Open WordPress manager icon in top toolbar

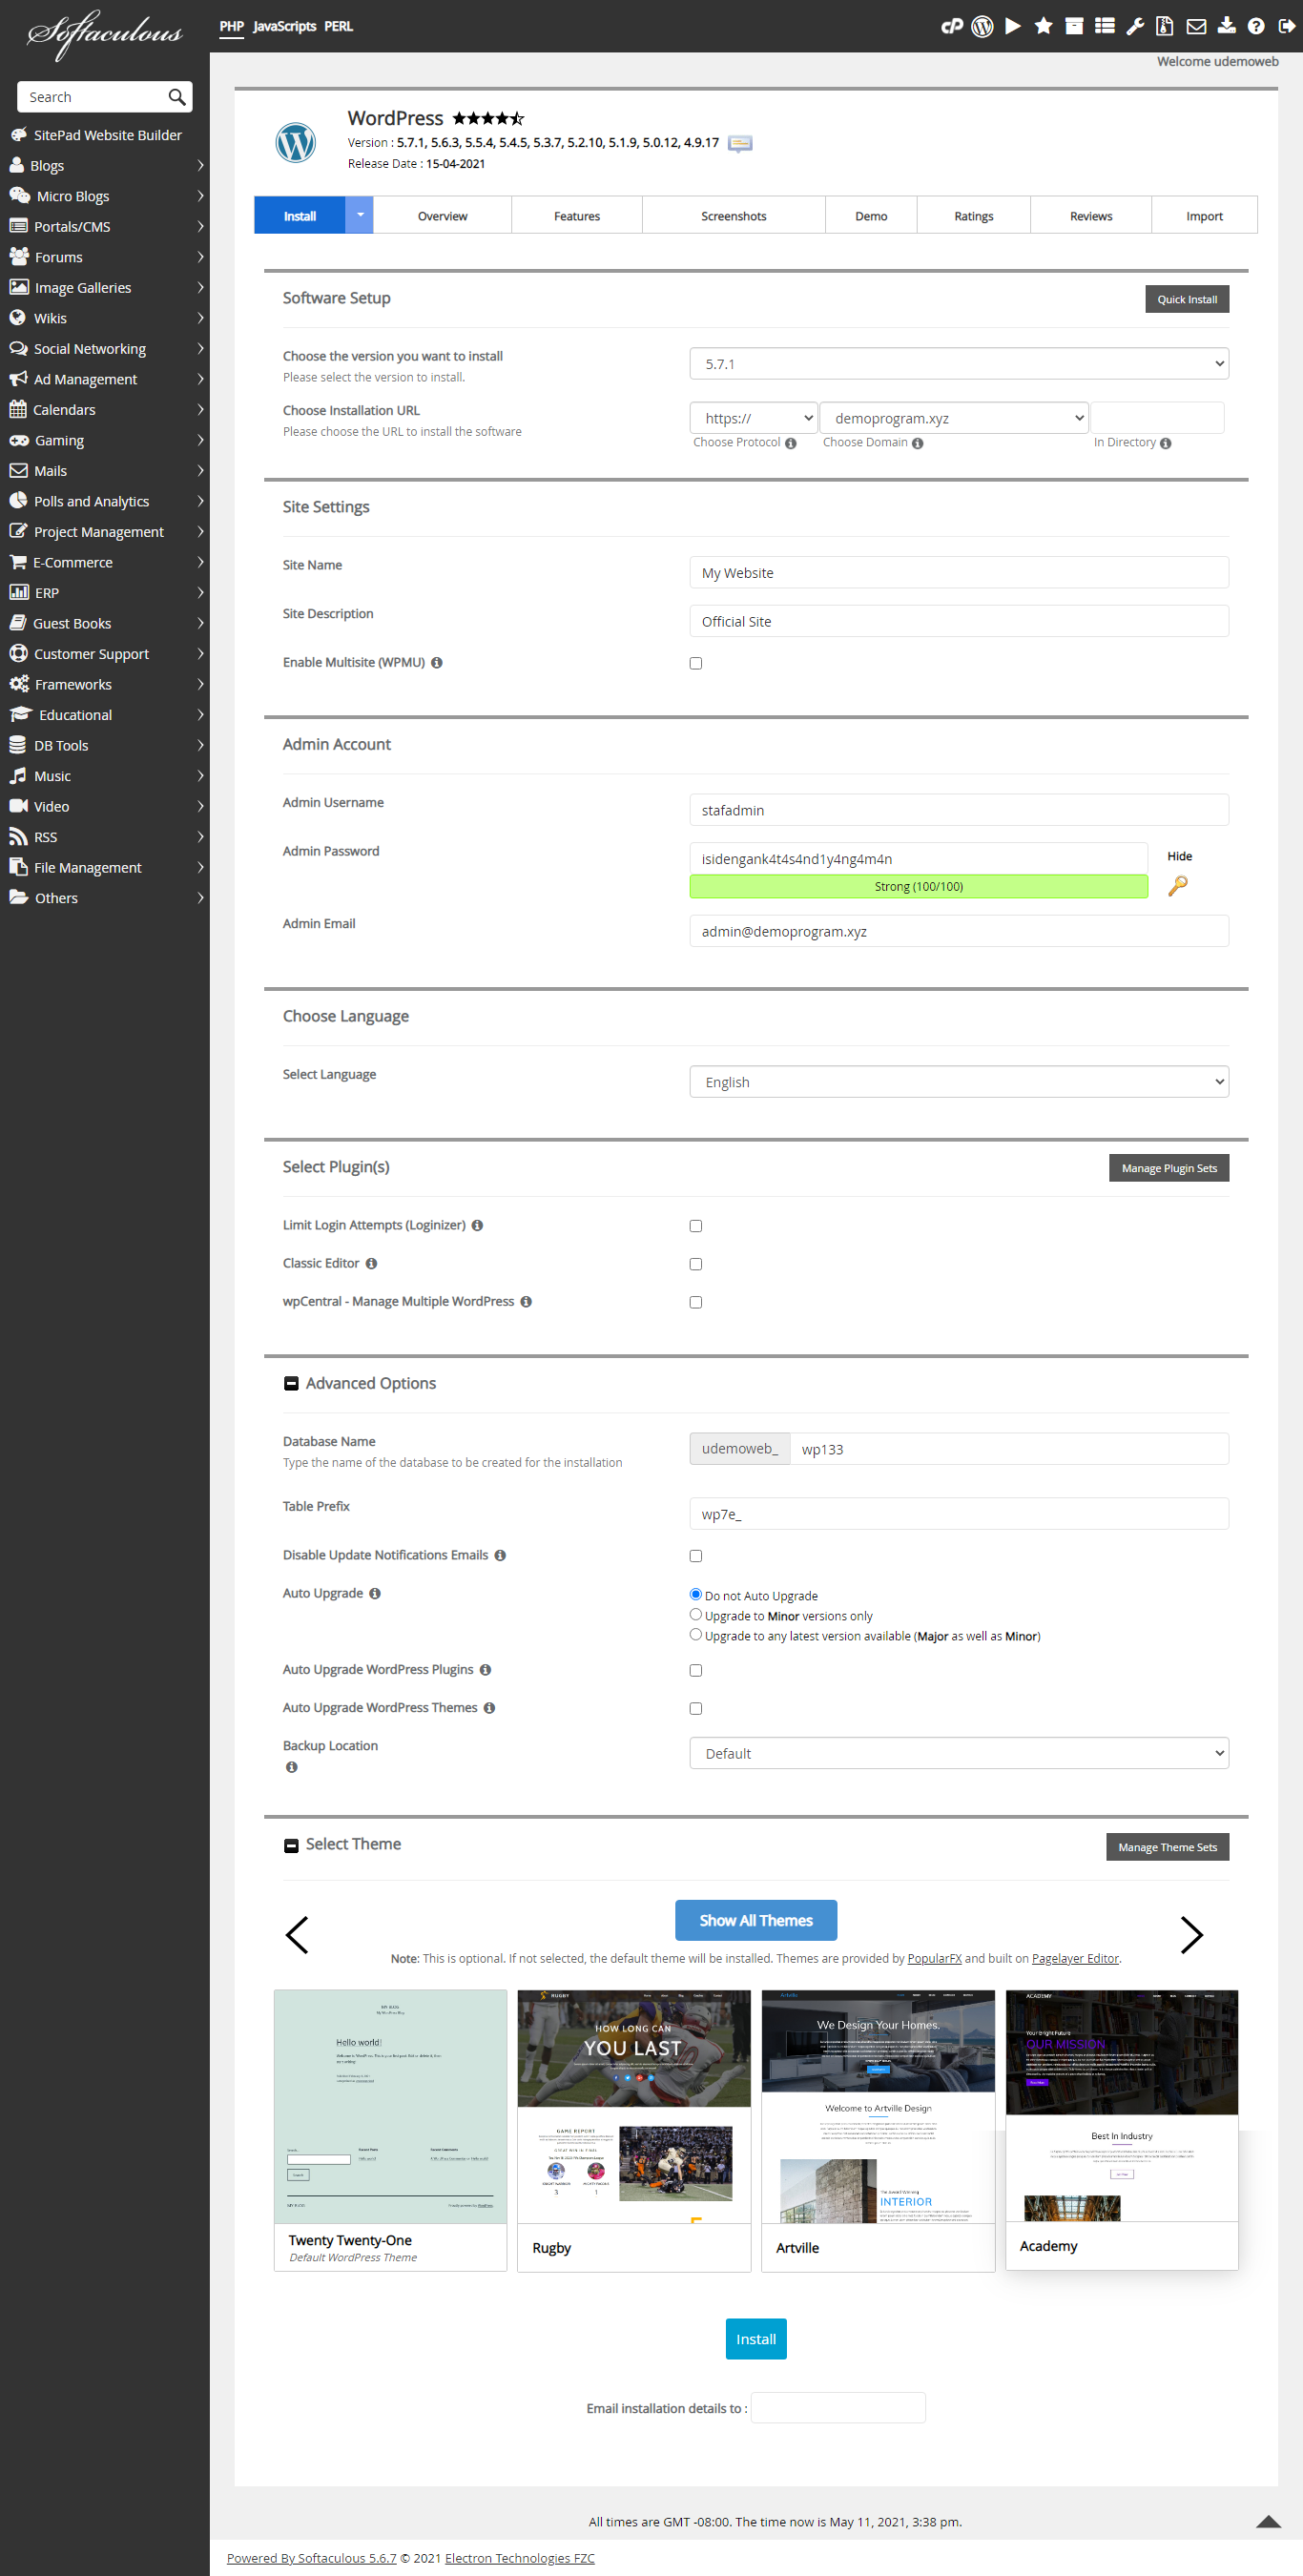pyautogui.click(x=982, y=26)
